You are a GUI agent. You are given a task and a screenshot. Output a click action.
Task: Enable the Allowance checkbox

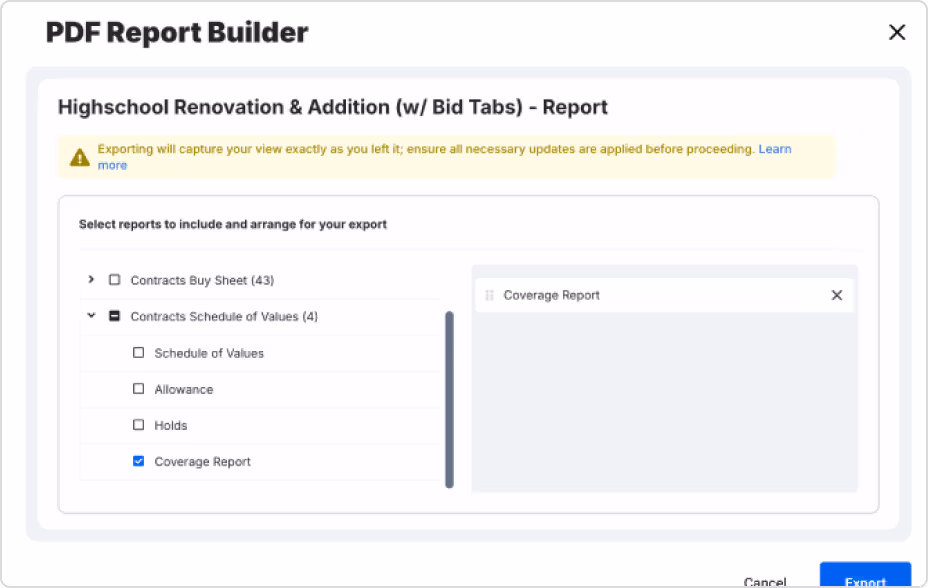pyautogui.click(x=138, y=389)
